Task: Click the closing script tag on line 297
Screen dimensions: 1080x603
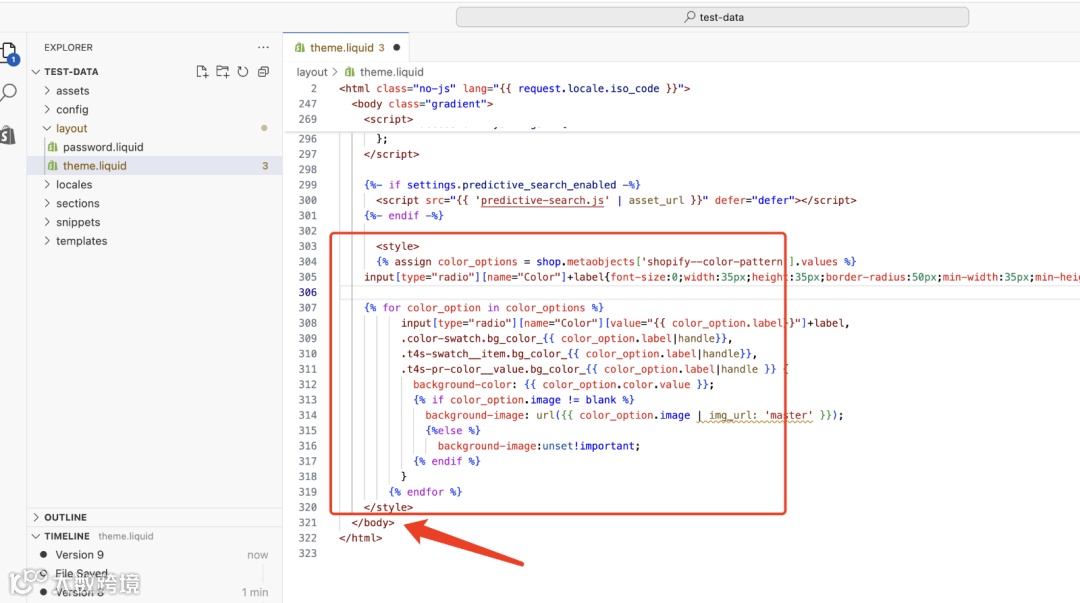Action: (x=391, y=154)
